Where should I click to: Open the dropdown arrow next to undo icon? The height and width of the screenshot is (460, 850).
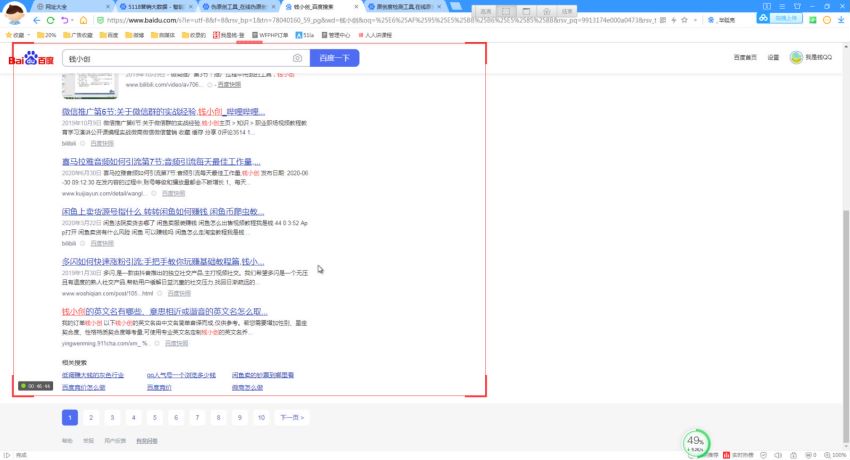[x=72, y=20]
